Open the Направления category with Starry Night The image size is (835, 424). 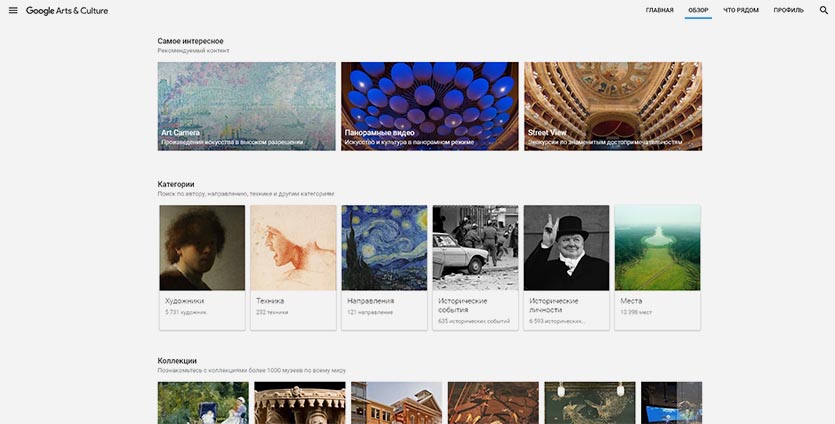click(x=384, y=266)
